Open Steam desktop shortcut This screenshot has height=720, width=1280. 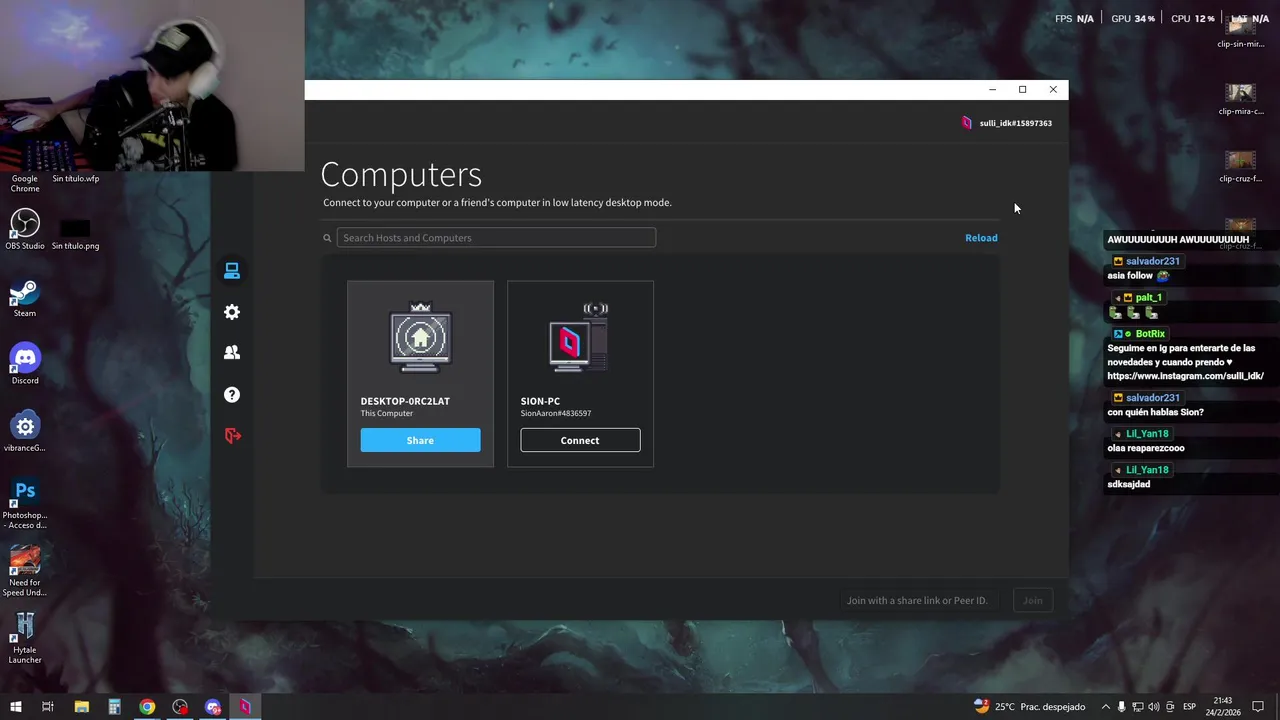click(25, 298)
